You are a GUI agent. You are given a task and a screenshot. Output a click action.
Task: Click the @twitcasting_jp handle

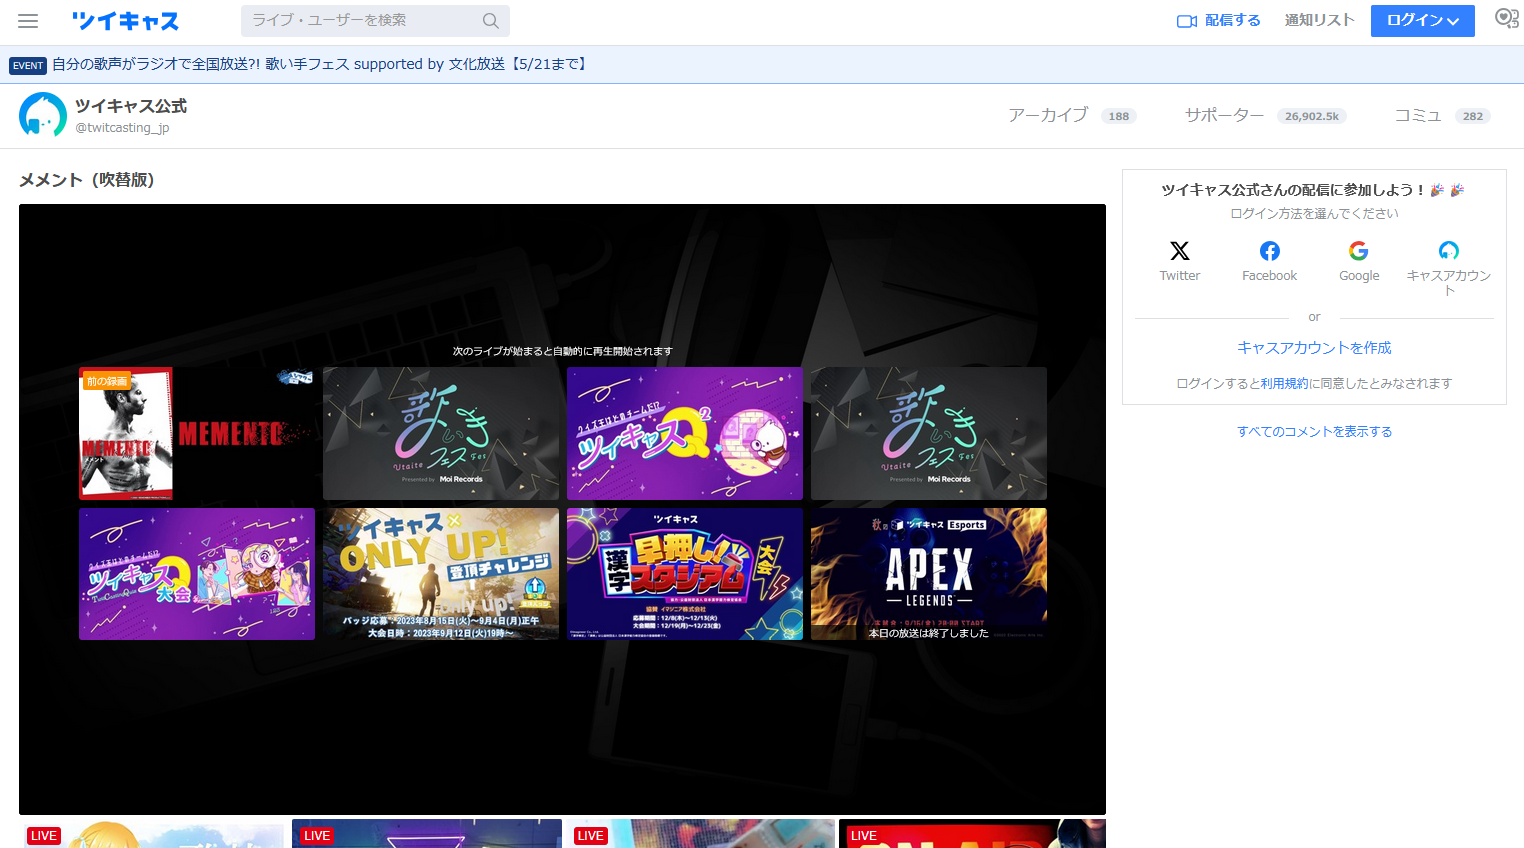coord(122,128)
